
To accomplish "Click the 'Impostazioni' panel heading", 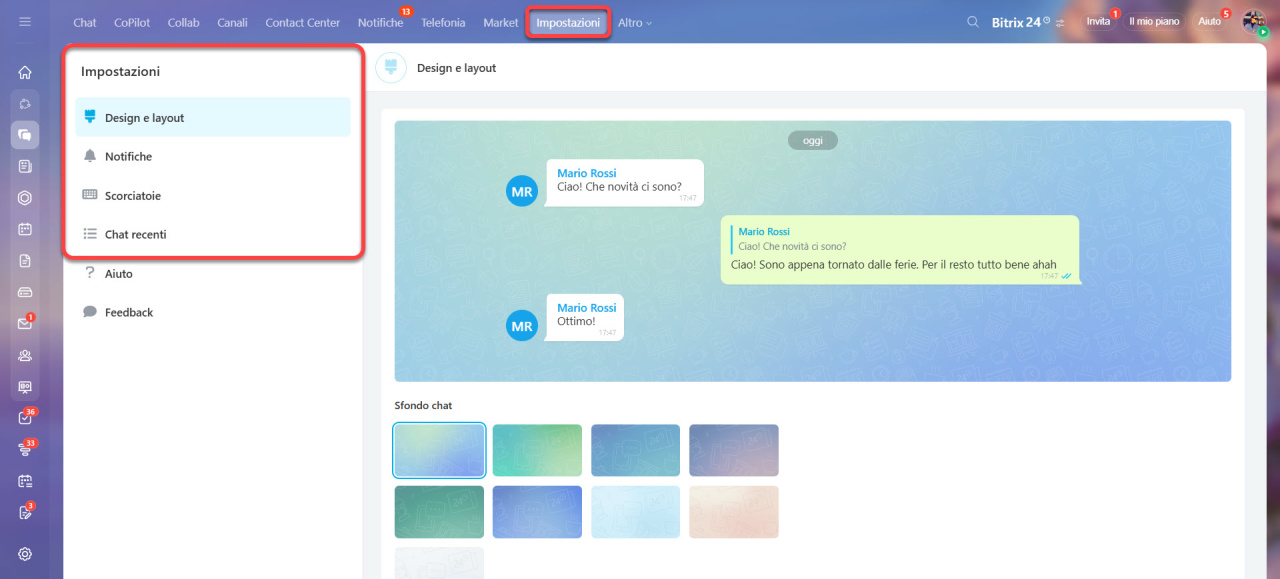I will pyautogui.click(x=120, y=72).
